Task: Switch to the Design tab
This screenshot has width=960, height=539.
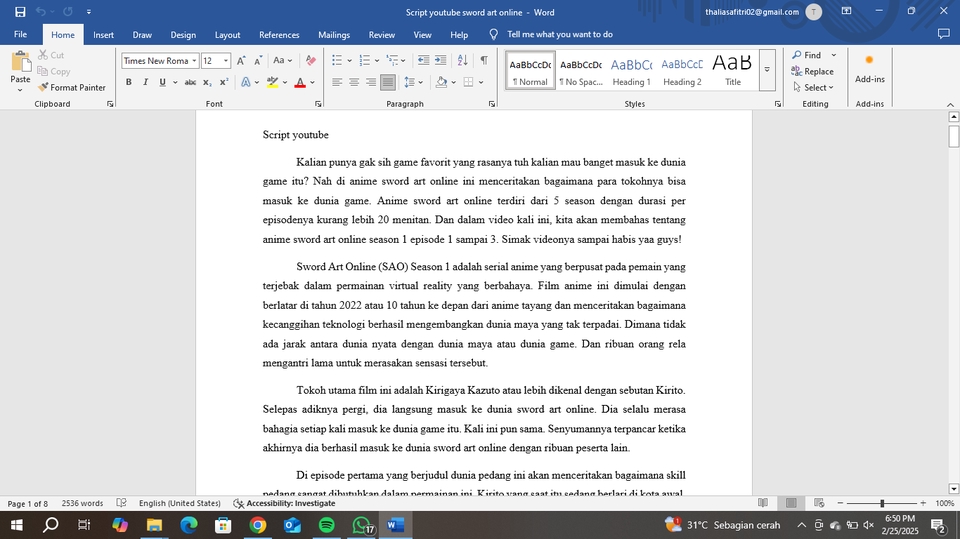Action: tap(183, 35)
